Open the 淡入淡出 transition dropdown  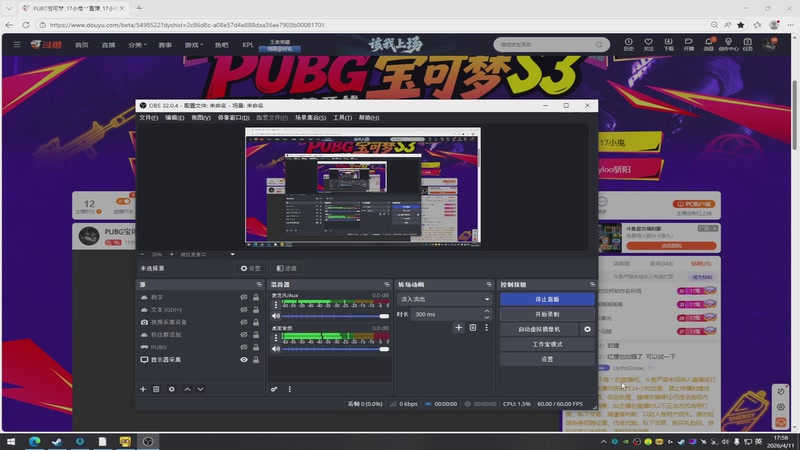click(444, 299)
